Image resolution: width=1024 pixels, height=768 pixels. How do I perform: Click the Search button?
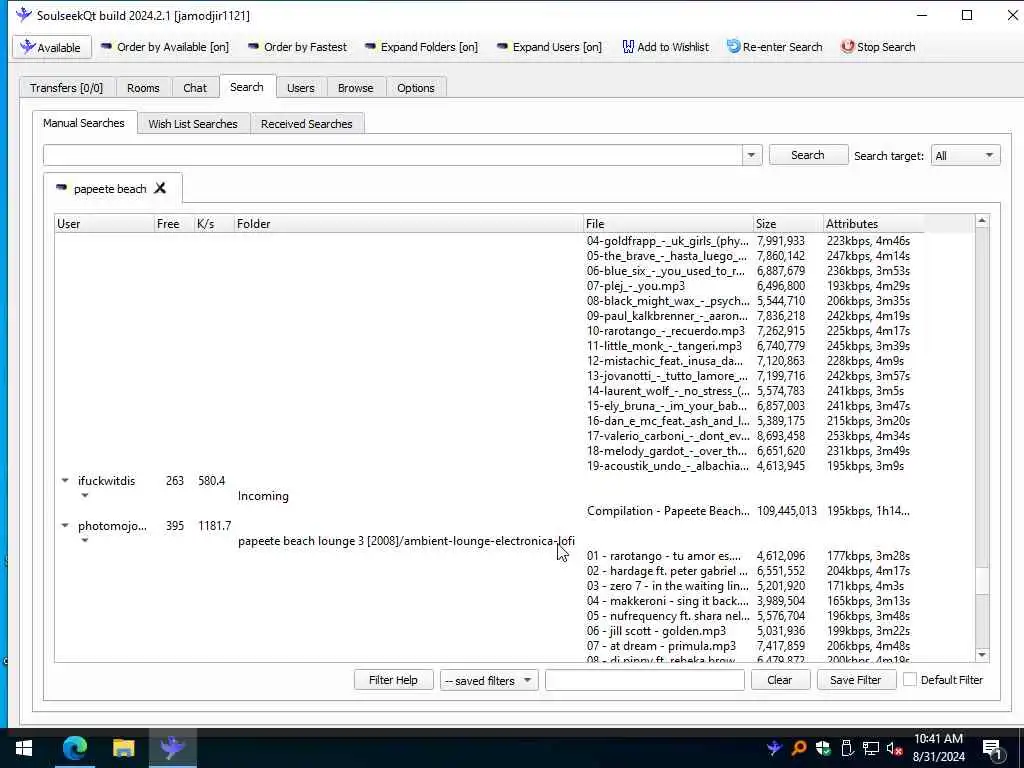tap(808, 155)
